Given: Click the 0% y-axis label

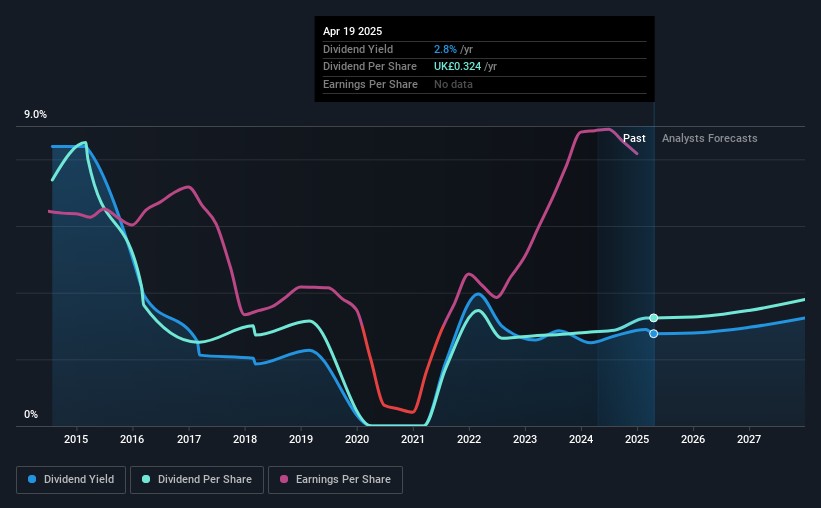Looking at the screenshot, I should pos(31,415).
